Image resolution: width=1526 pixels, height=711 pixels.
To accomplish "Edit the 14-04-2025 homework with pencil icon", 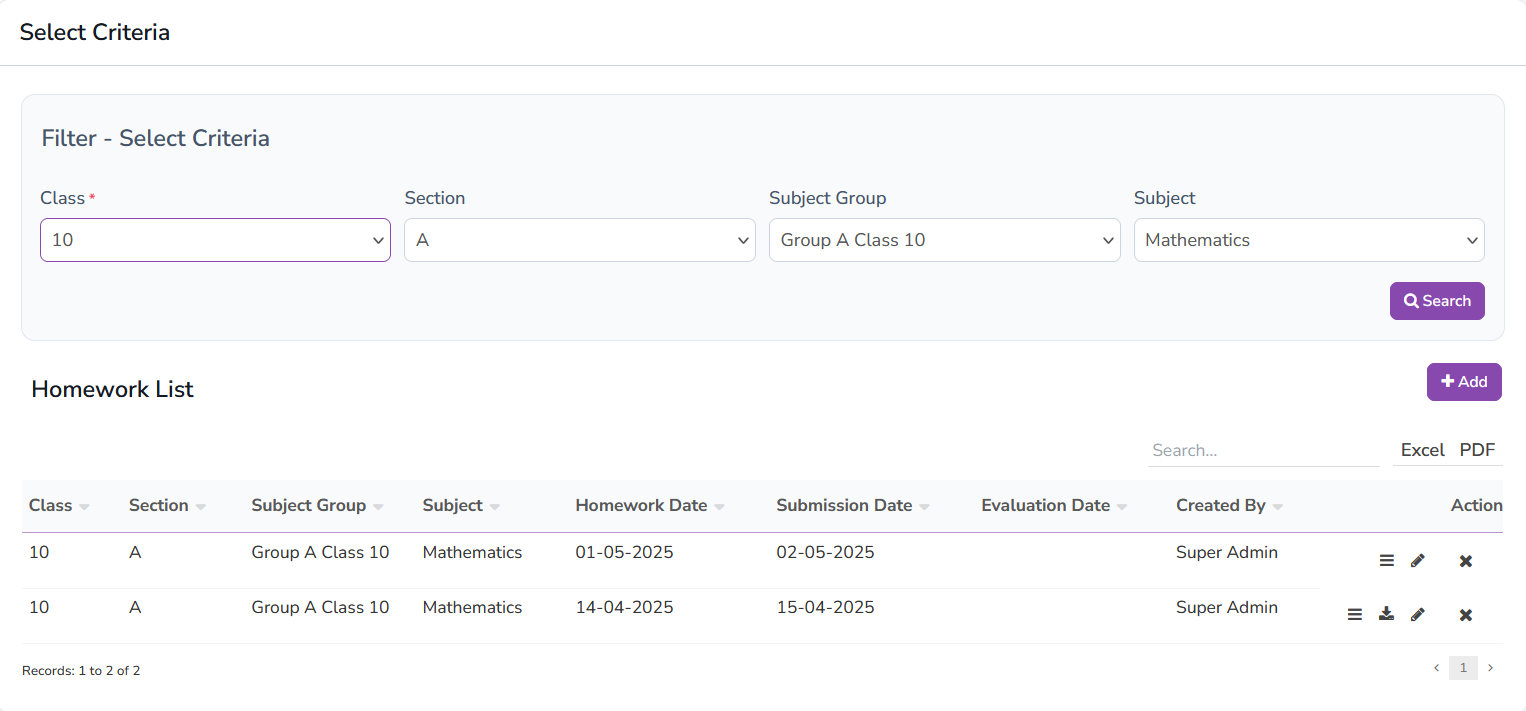I will (x=1417, y=615).
